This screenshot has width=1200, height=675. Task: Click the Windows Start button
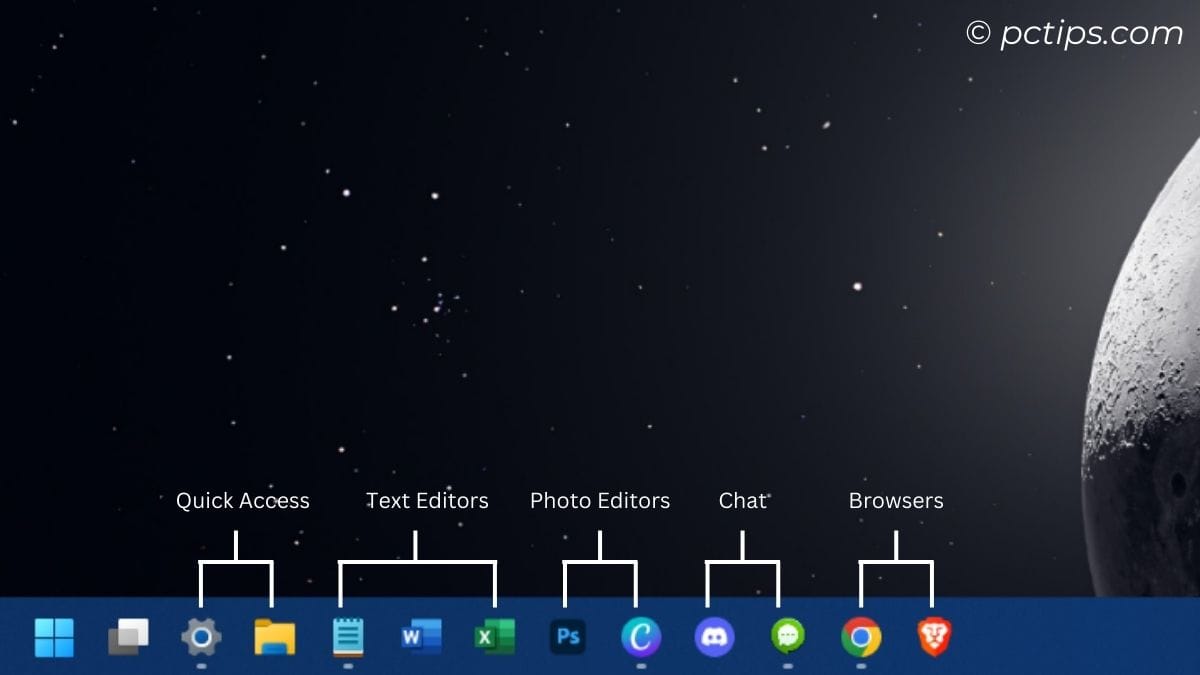(x=55, y=636)
